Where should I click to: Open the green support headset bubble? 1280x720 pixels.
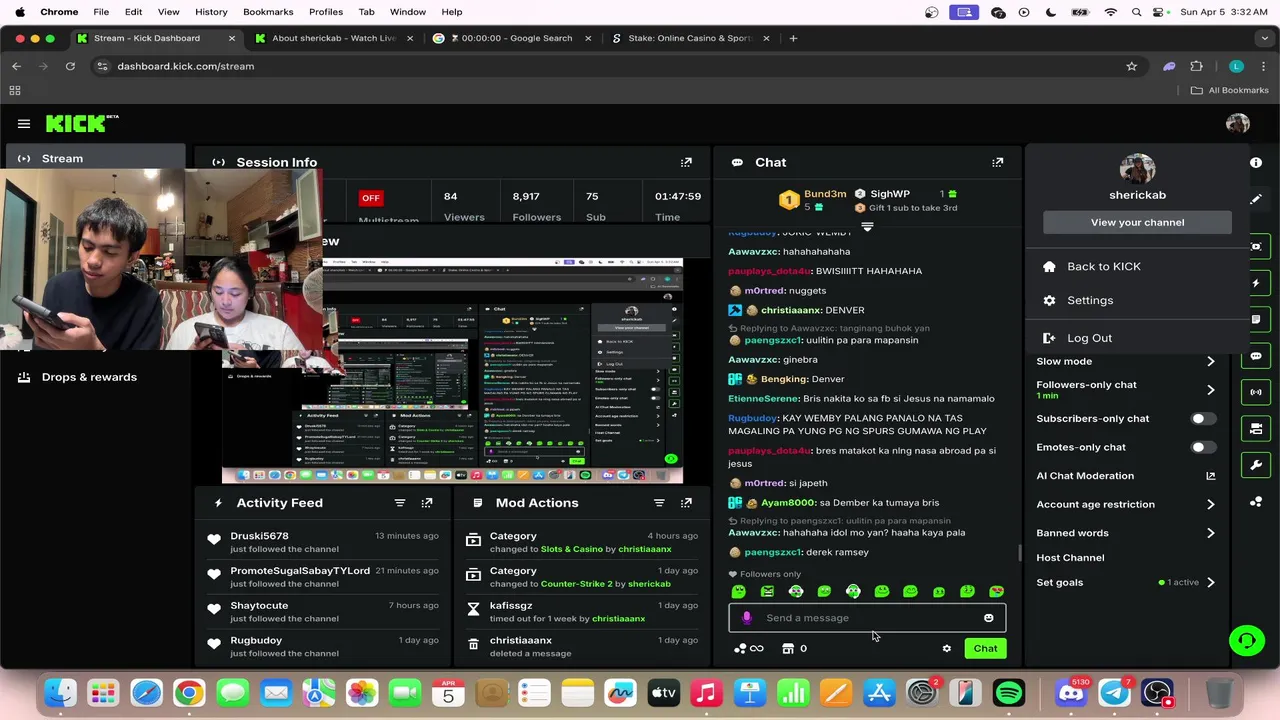point(1247,640)
